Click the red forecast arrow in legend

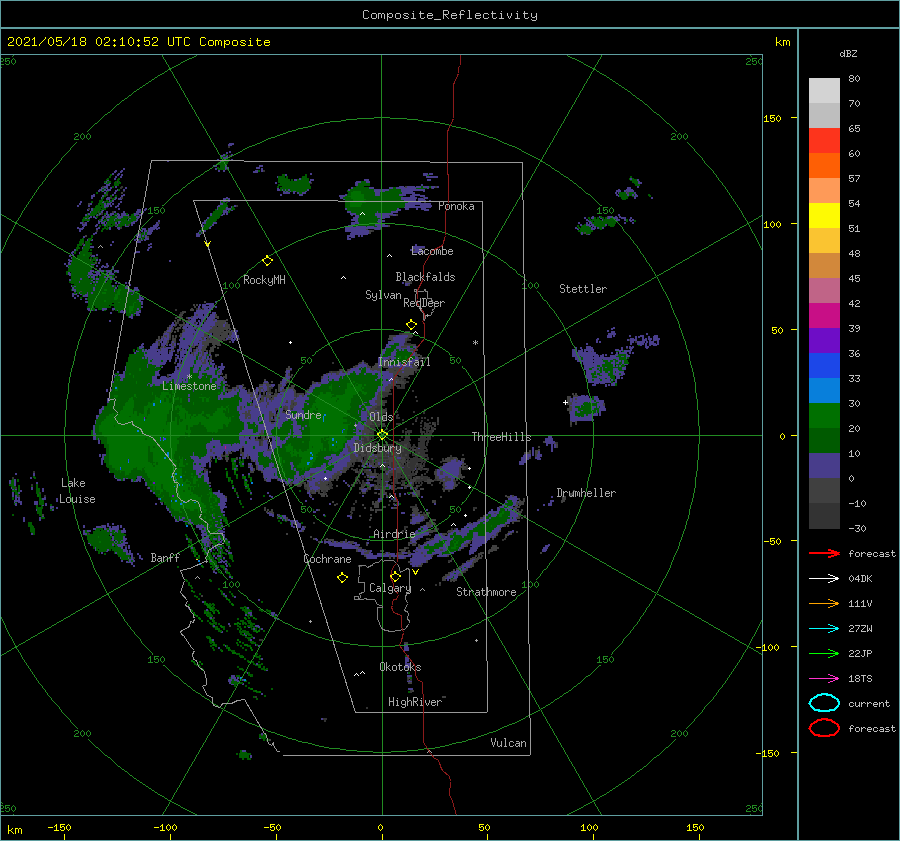(824, 553)
